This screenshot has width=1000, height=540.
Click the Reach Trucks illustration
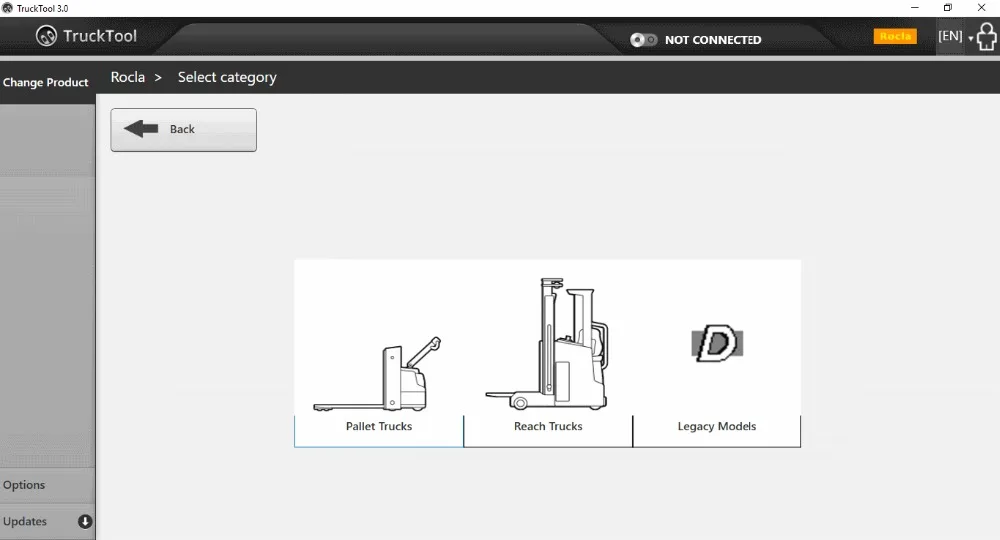pyautogui.click(x=547, y=344)
